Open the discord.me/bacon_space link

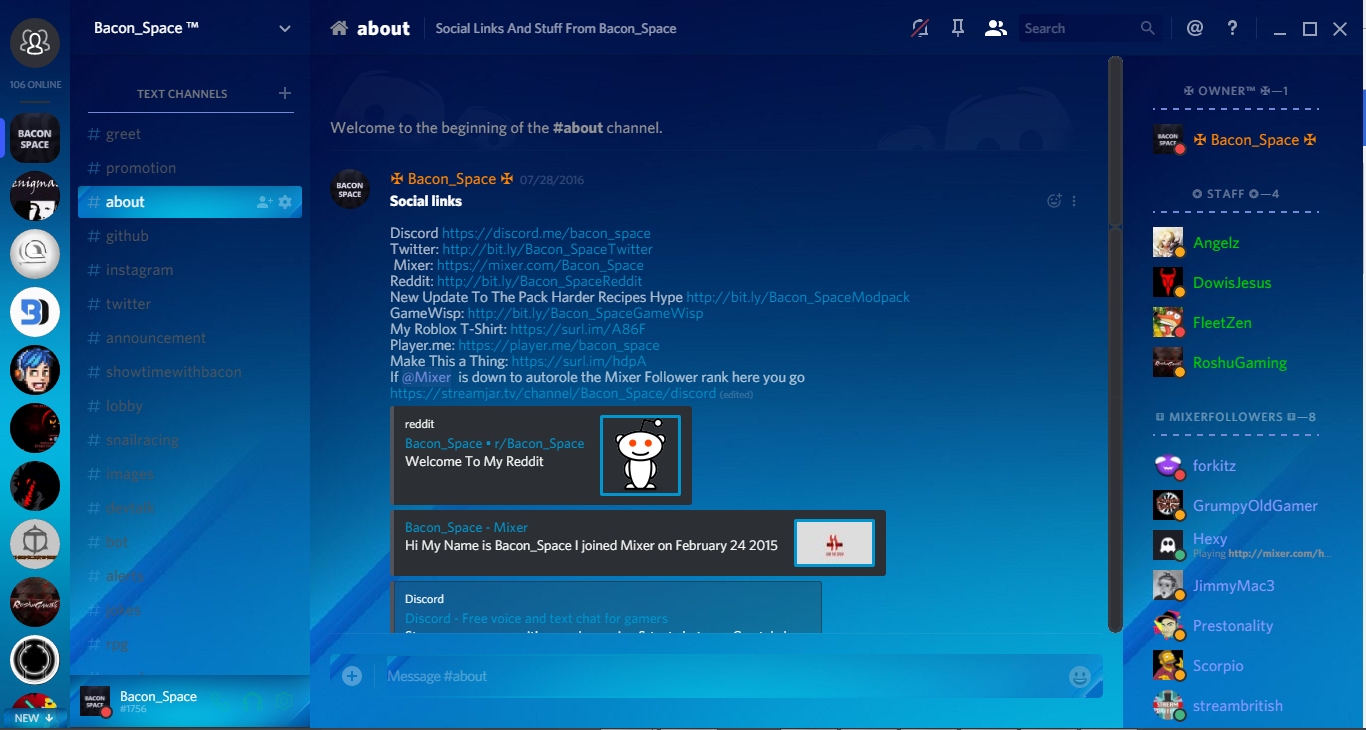tap(546, 233)
